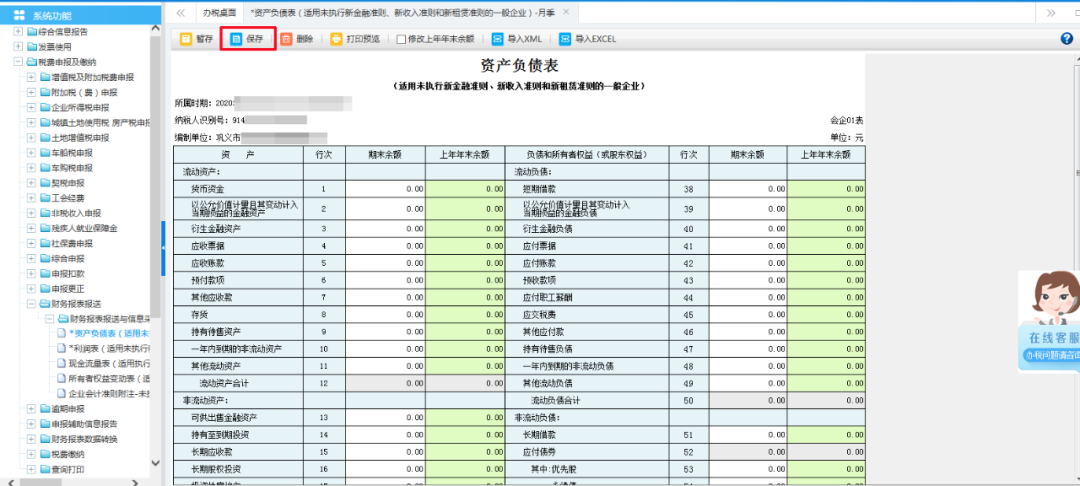
Task: Expand 附加税（费）申报 node
Action: click(31, 92)
